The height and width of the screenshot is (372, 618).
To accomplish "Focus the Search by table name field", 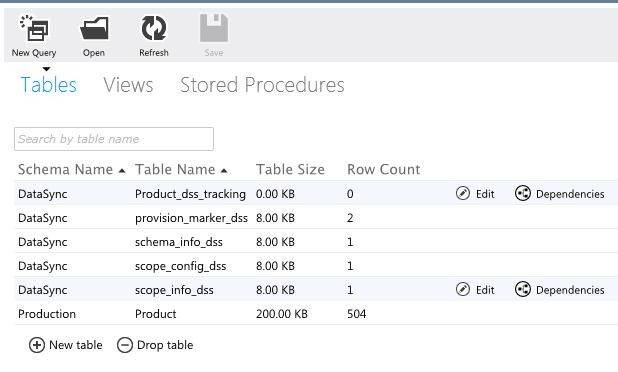I will click(114, 139).
